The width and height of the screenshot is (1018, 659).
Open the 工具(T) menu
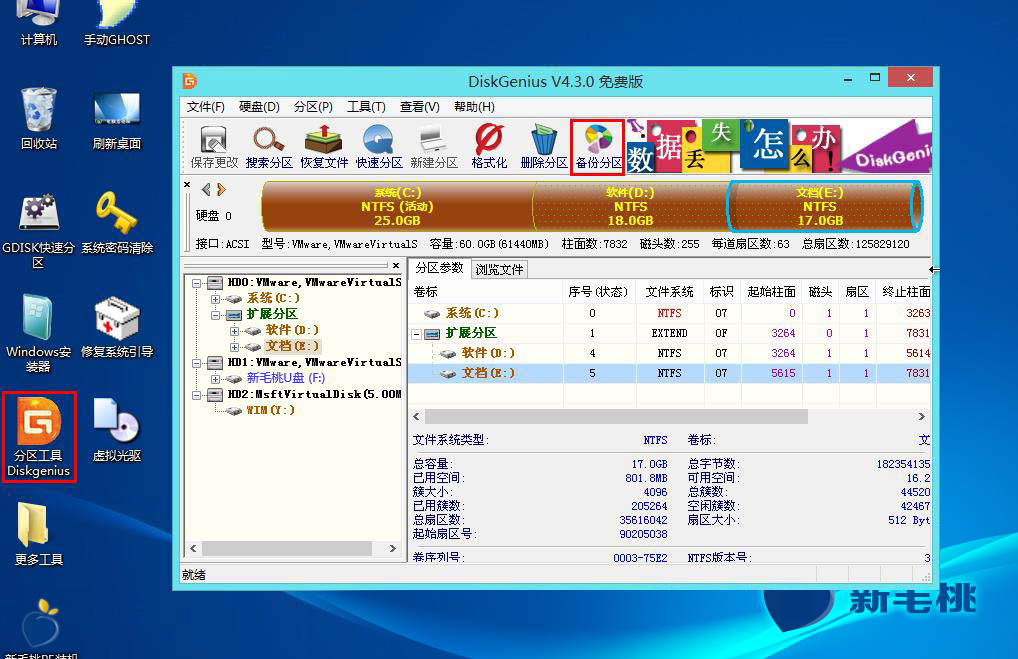(x=366, y=106)
